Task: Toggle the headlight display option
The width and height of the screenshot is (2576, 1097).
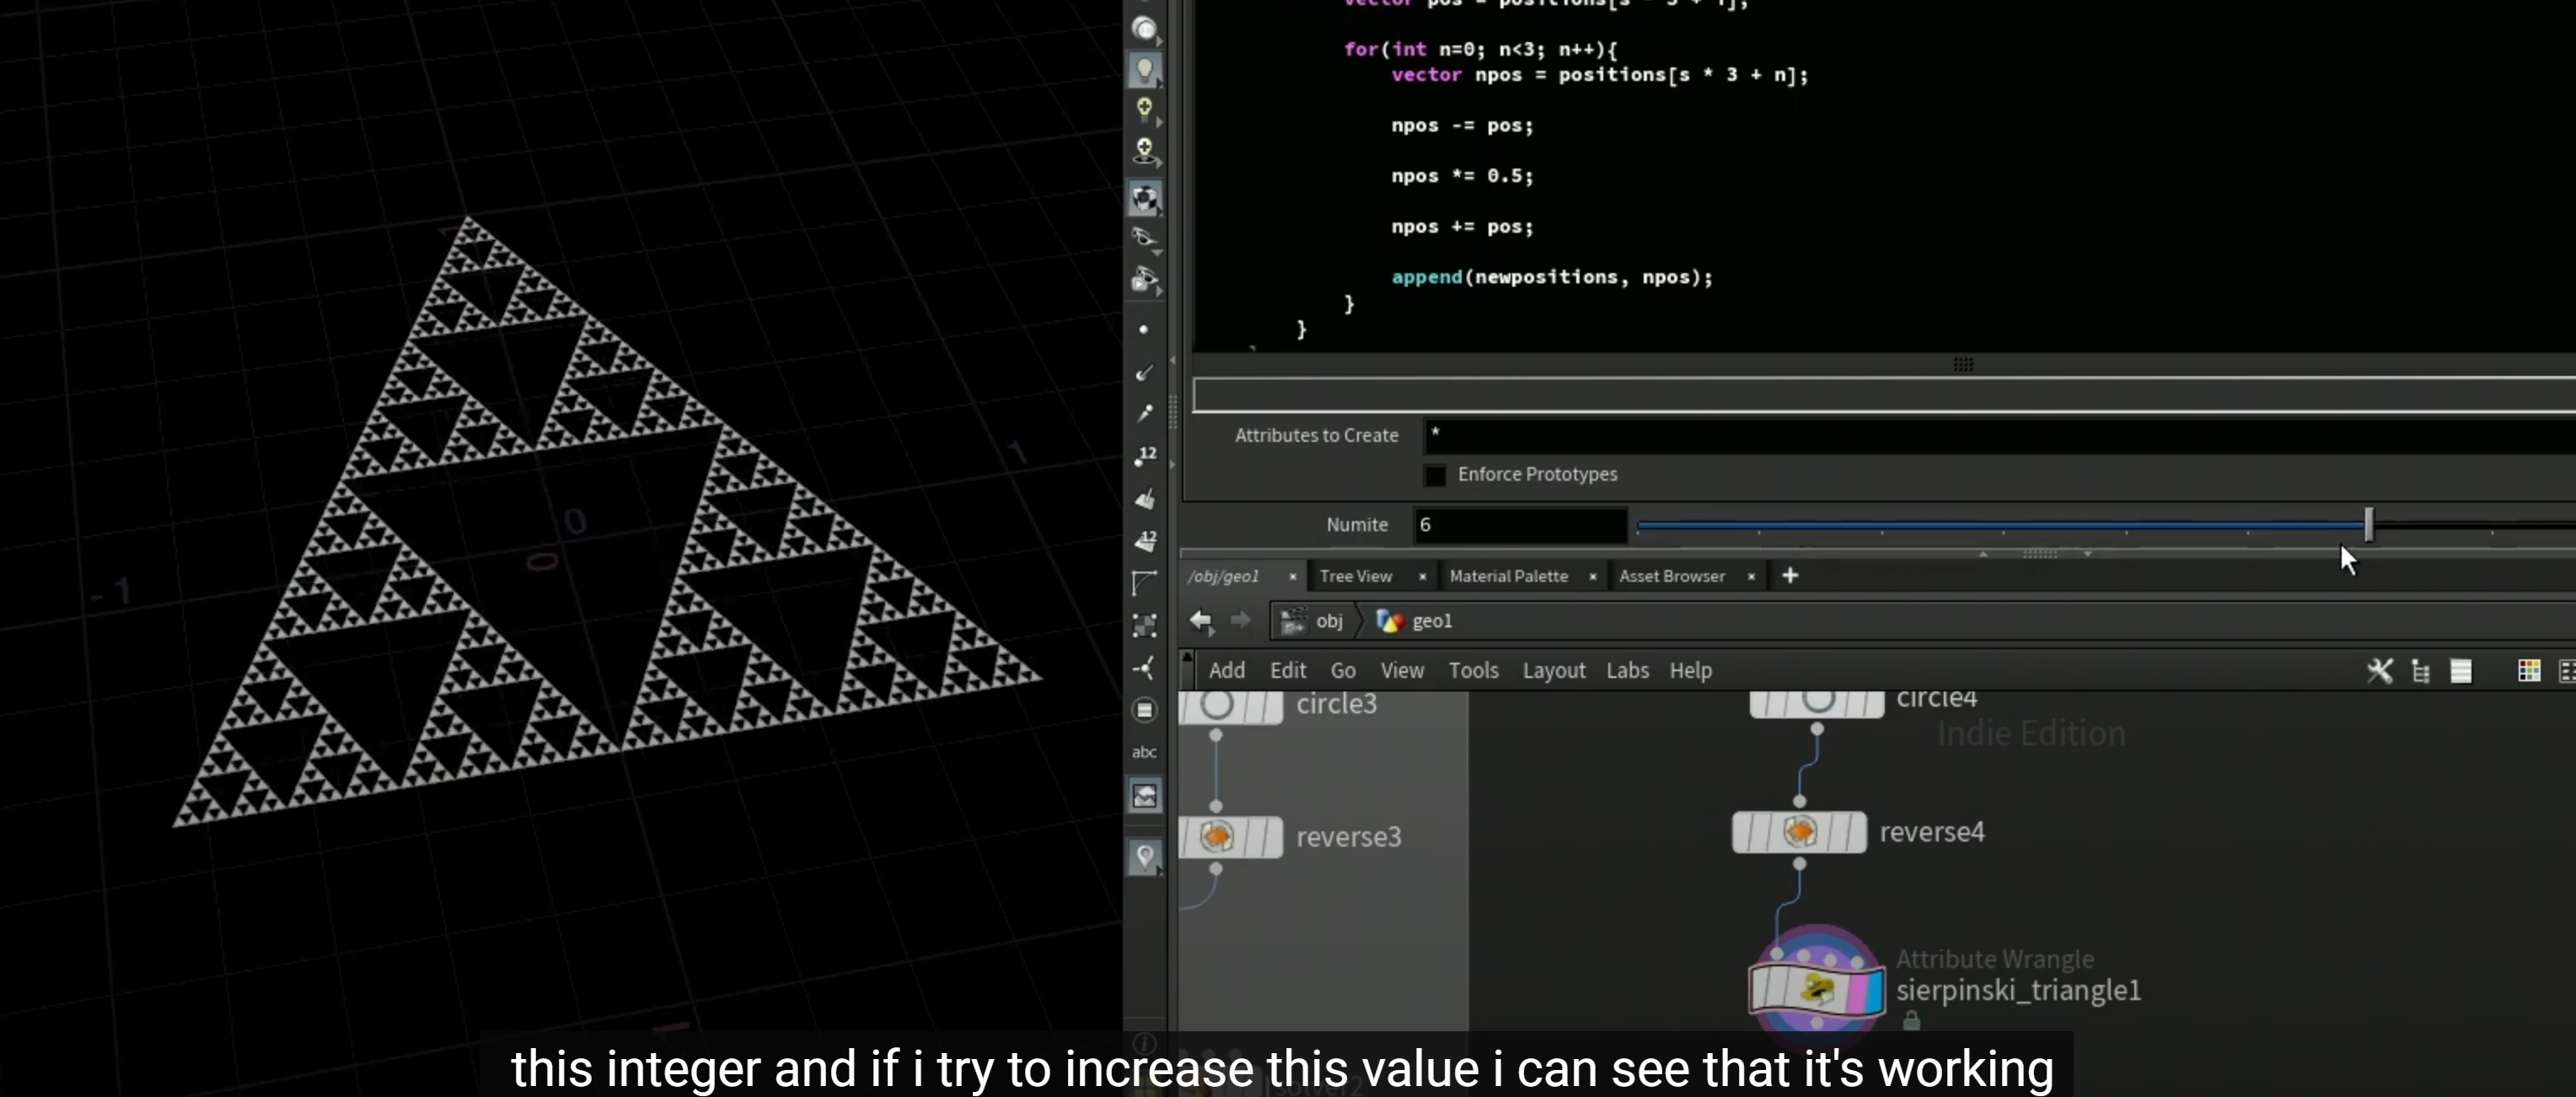Action: point(1144,69)
